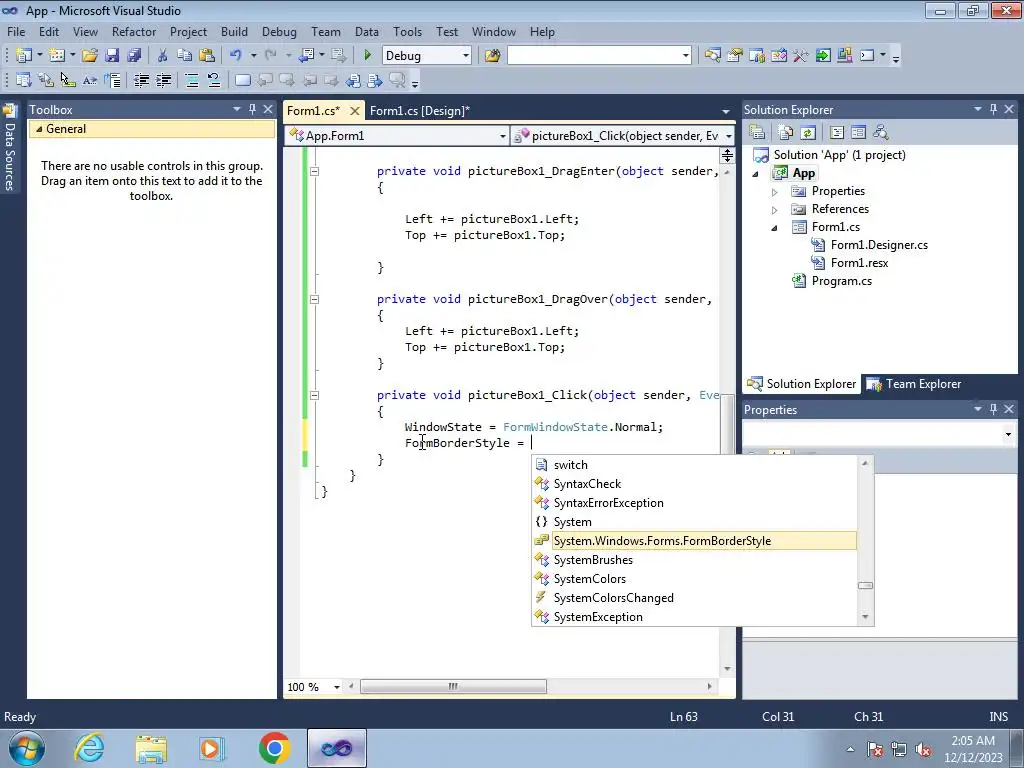1024x768 pixels.
Task: Switch to the Team Explorer tab
Action: (914, 384)
